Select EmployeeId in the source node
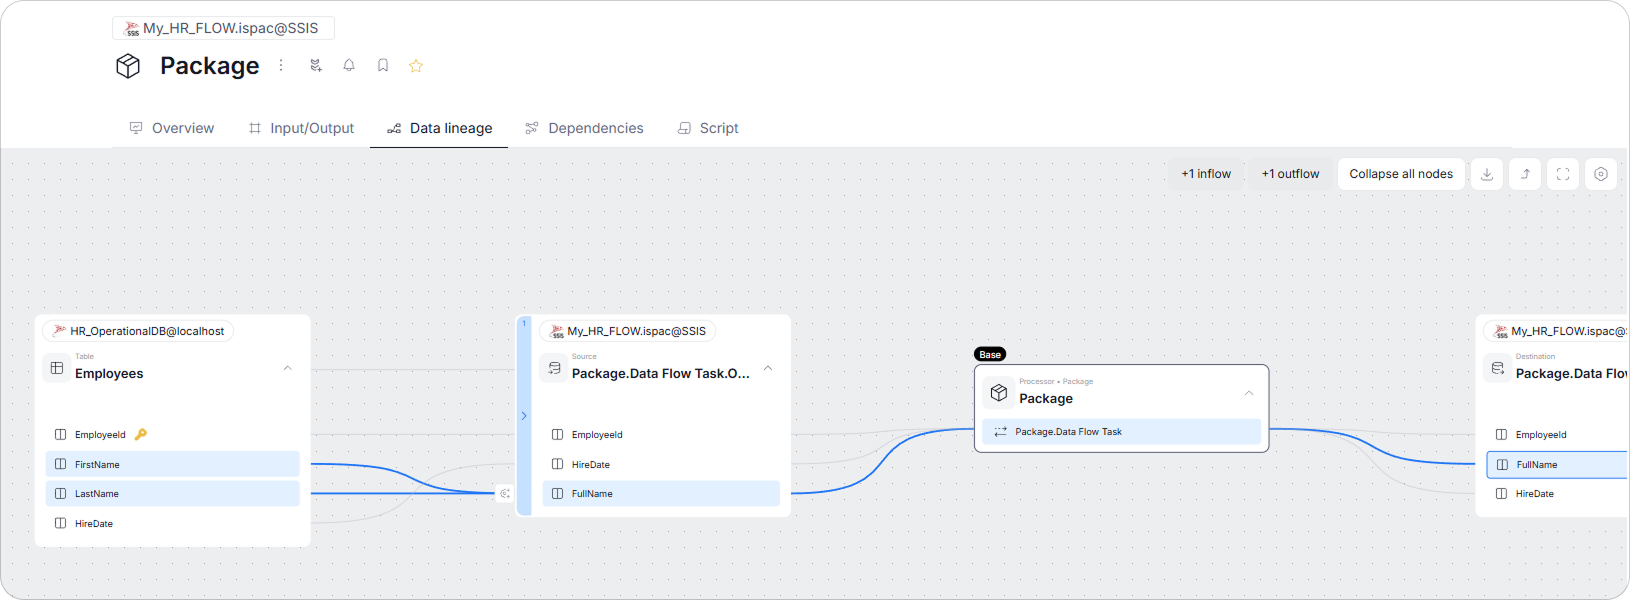 pos(661,435)
